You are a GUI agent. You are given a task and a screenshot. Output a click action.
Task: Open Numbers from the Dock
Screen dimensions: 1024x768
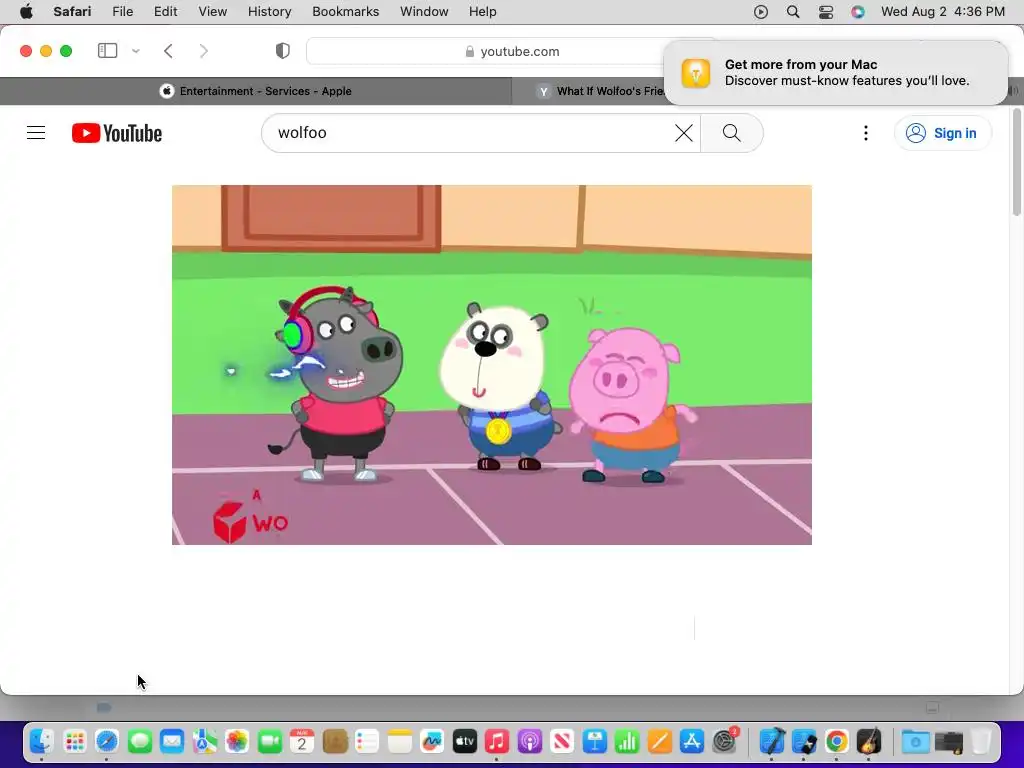(627, 741)
